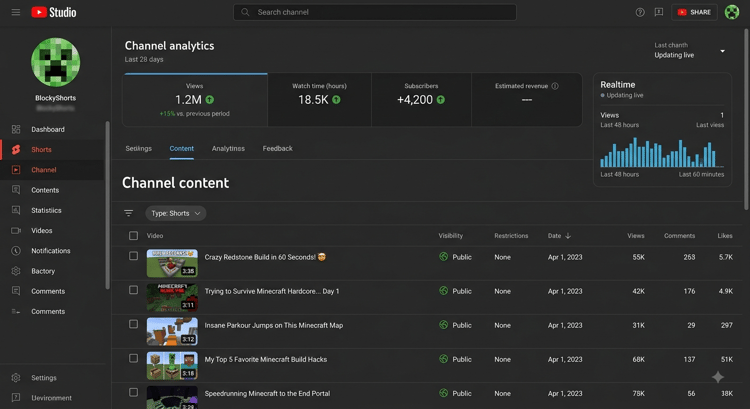Click the Views column header in table
The width and height of the screenshot is (750, 409).
636,235
